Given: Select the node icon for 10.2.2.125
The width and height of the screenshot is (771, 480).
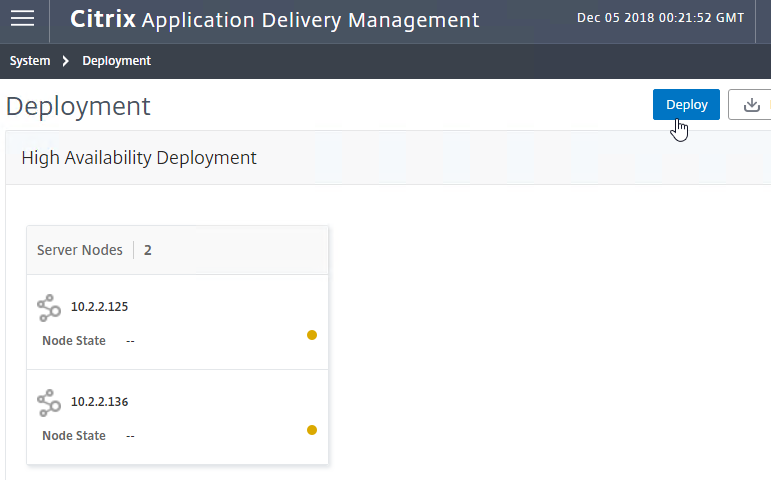Looking at the screenshot, I should pos(49,308).
